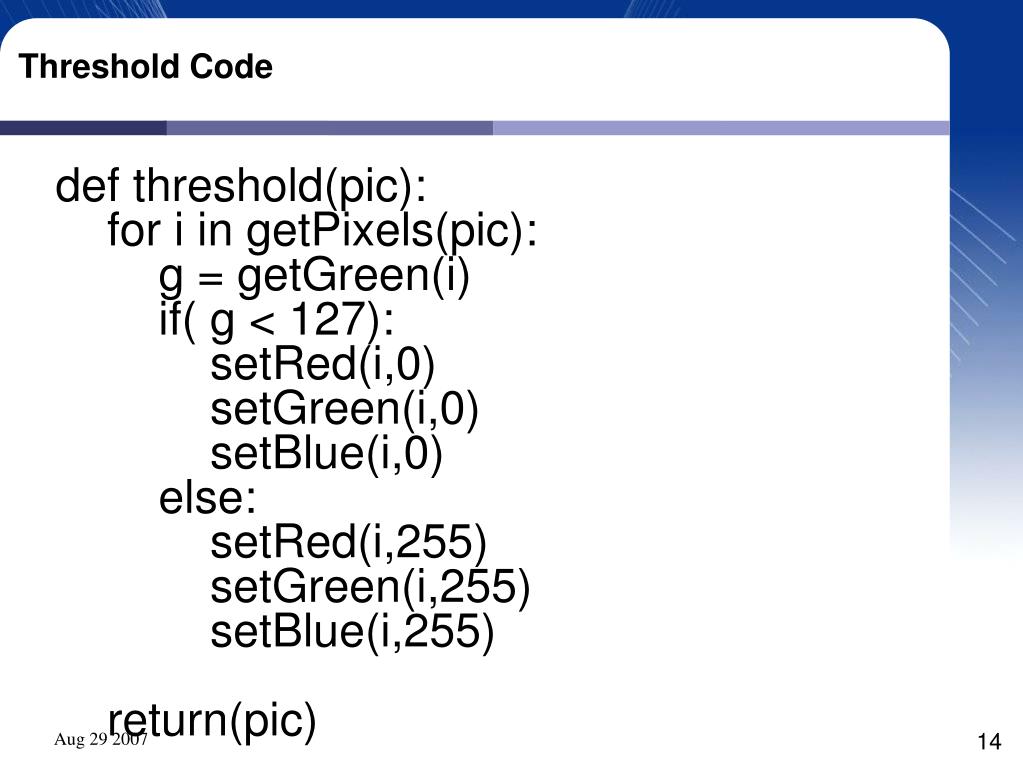Select the "for i in getPixels(pic):" line
This screenshot has width=1023, height=767.
[x=322, y=231]
